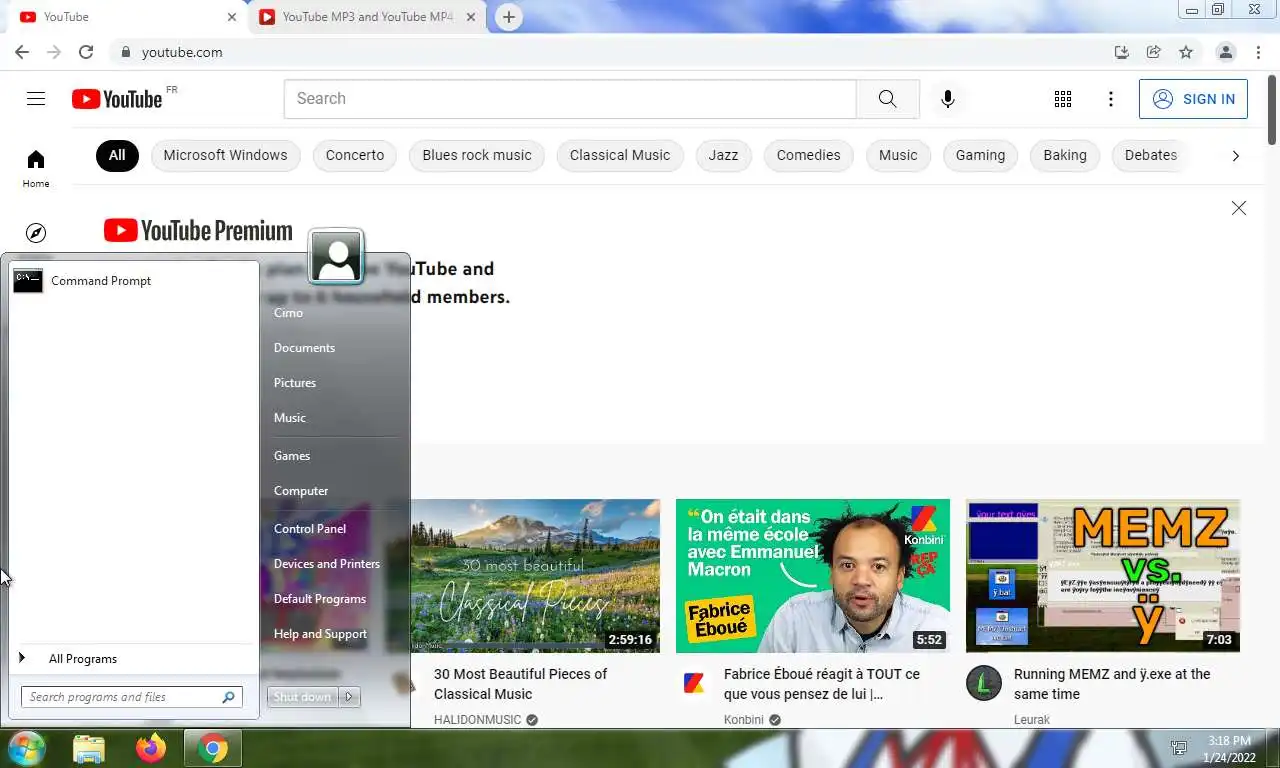Click the SIGN IN button
This screenshot has width=1280, height=768.
pos(1193,99)
